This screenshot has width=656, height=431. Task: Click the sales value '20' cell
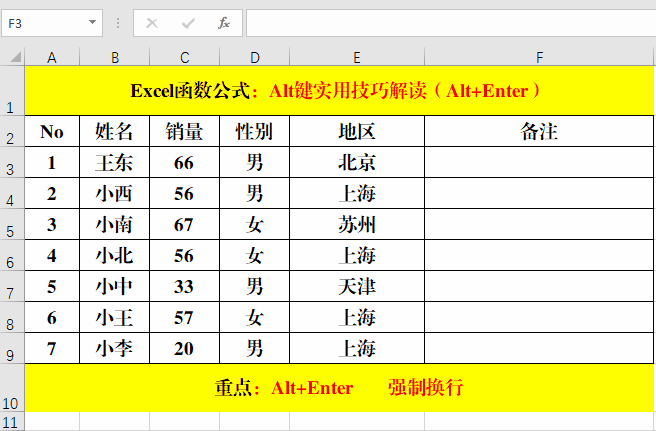tap(184, 348)
